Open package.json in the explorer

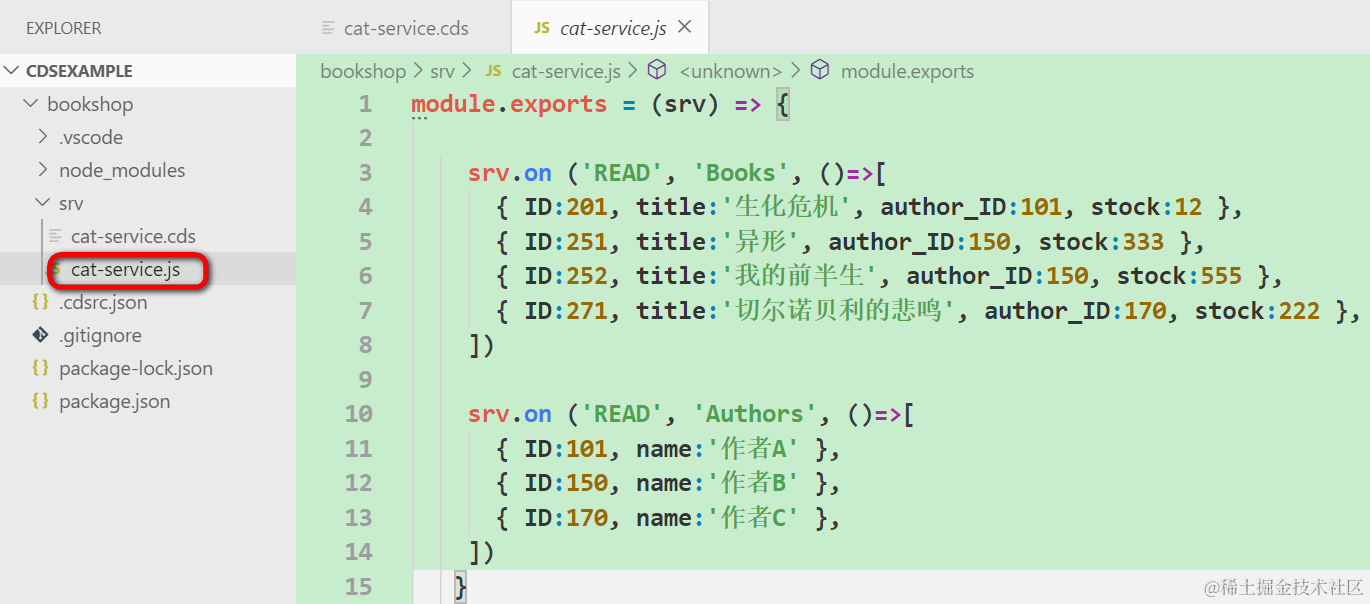114,401
